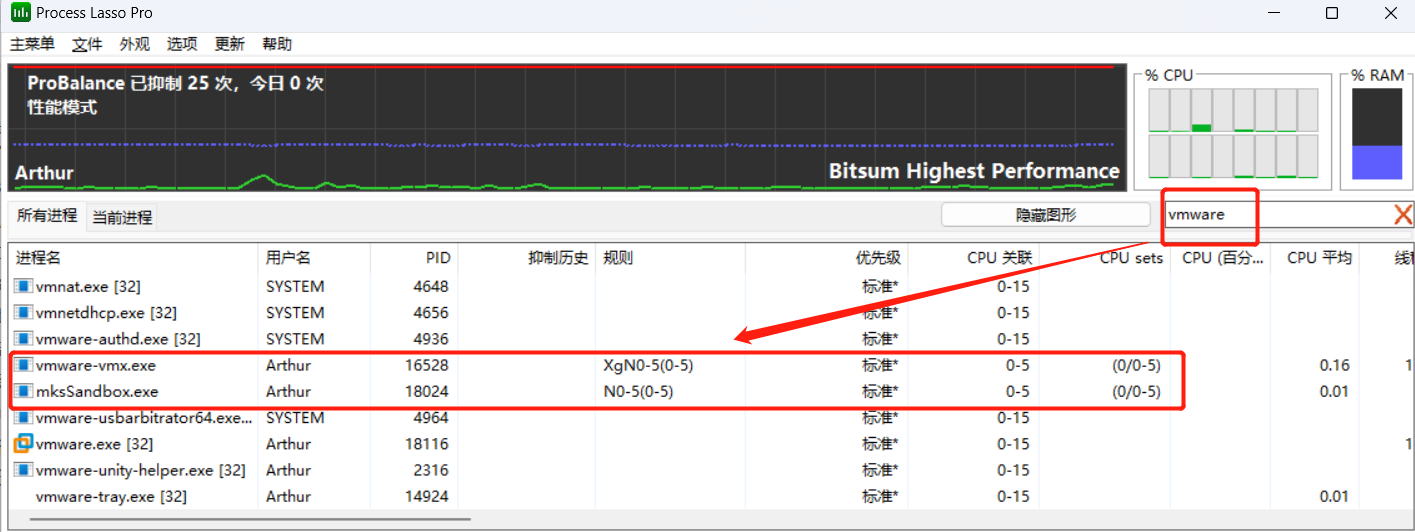Click the vmnat.exe process icon

click(24, 286)
